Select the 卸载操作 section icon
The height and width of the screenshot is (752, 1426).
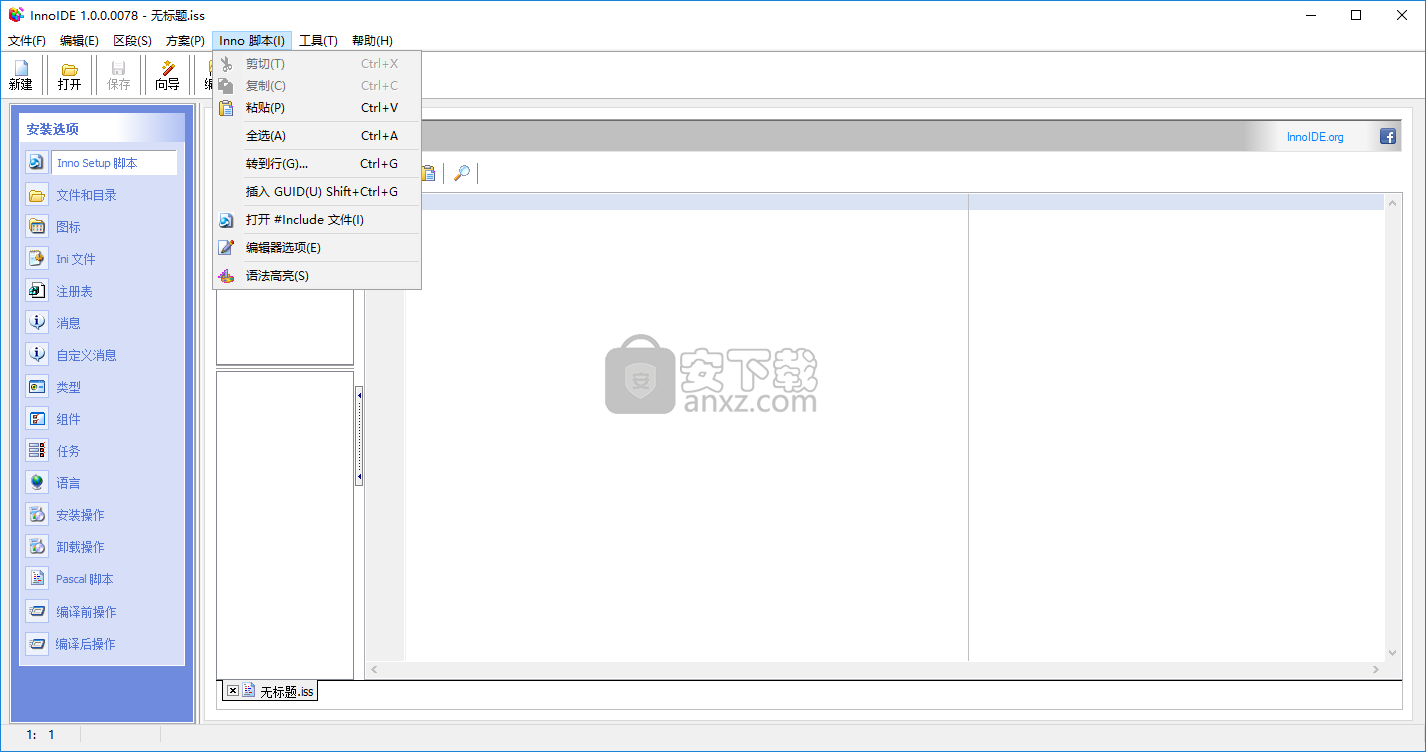point(37,547)
